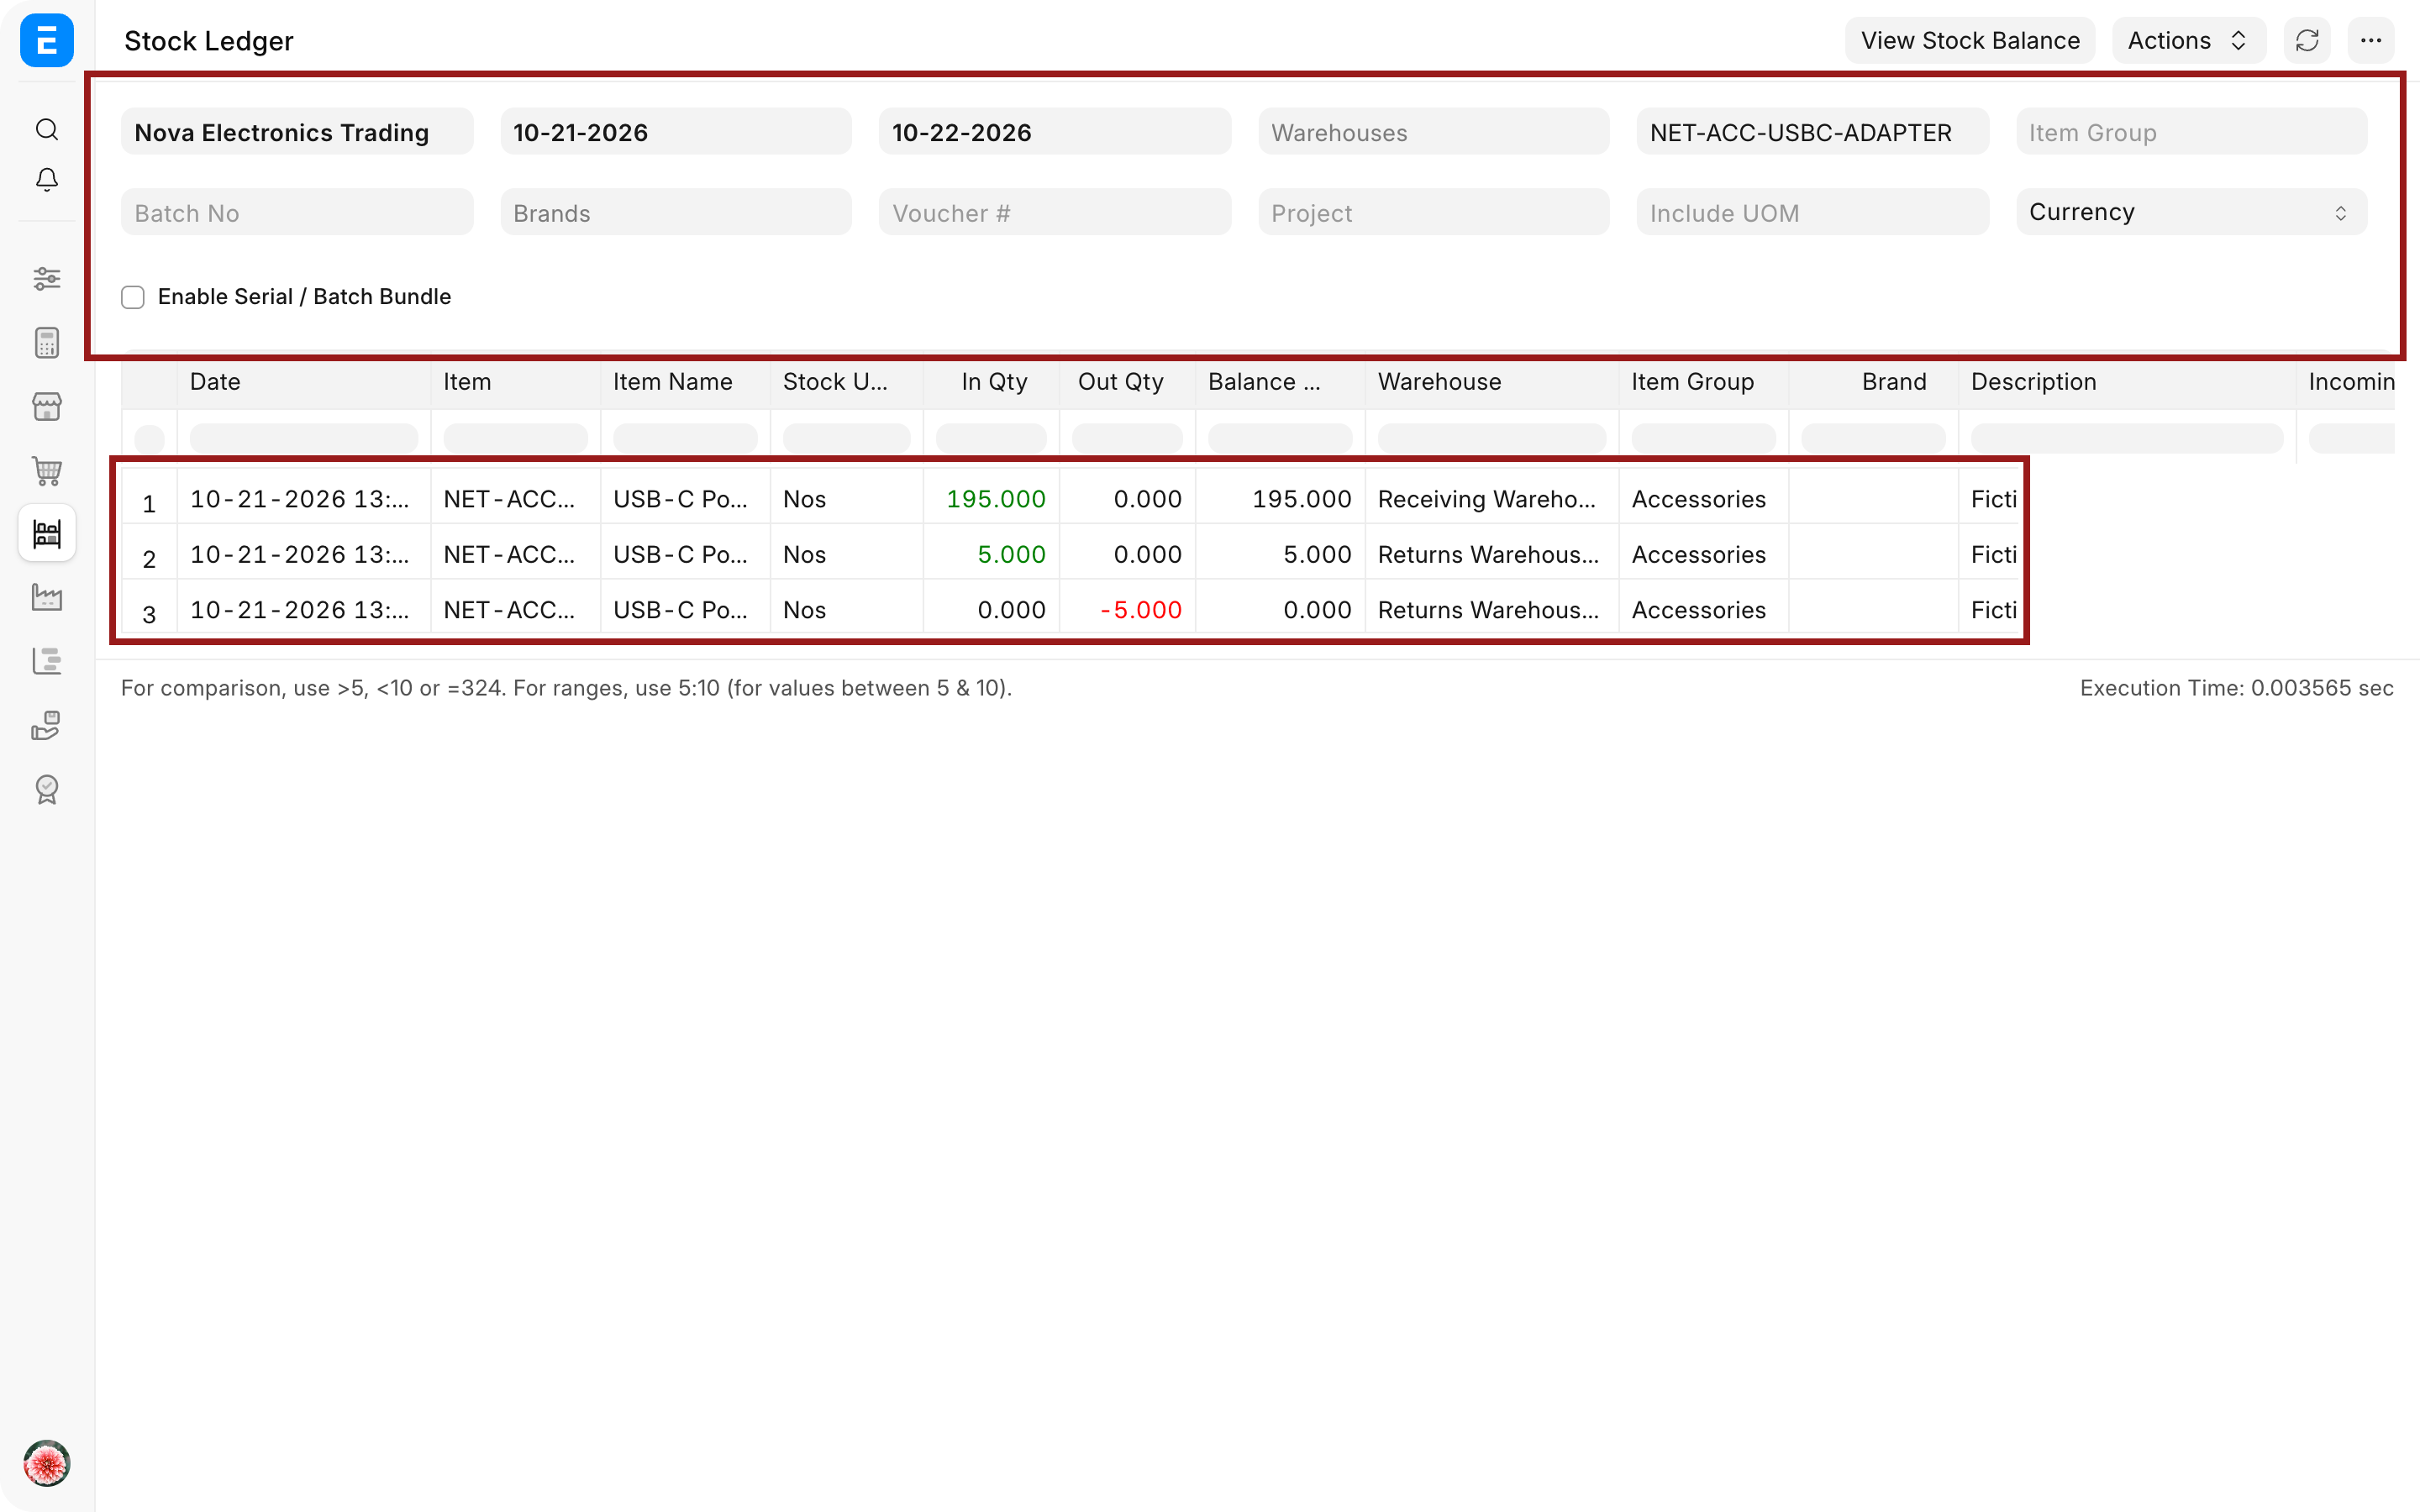Open the three-dot more options menu

pyautogui.click(x=2371, y=40)
